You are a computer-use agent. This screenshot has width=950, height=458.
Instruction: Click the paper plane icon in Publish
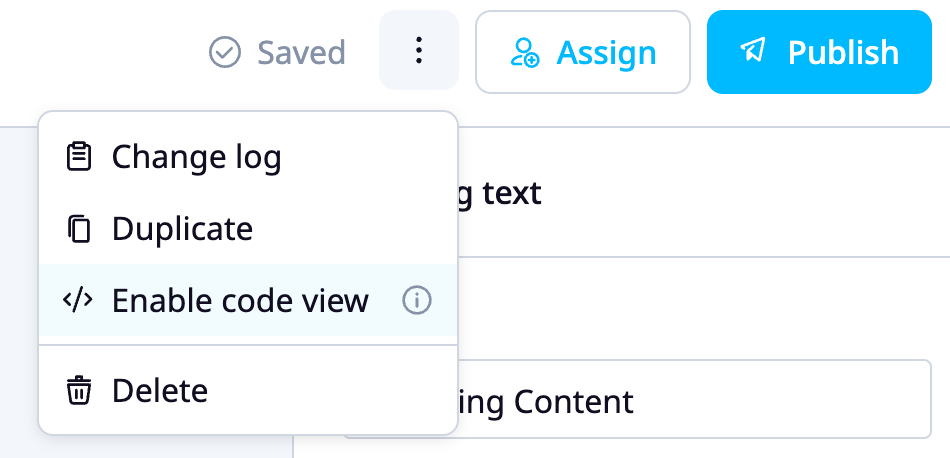(753, 50)
